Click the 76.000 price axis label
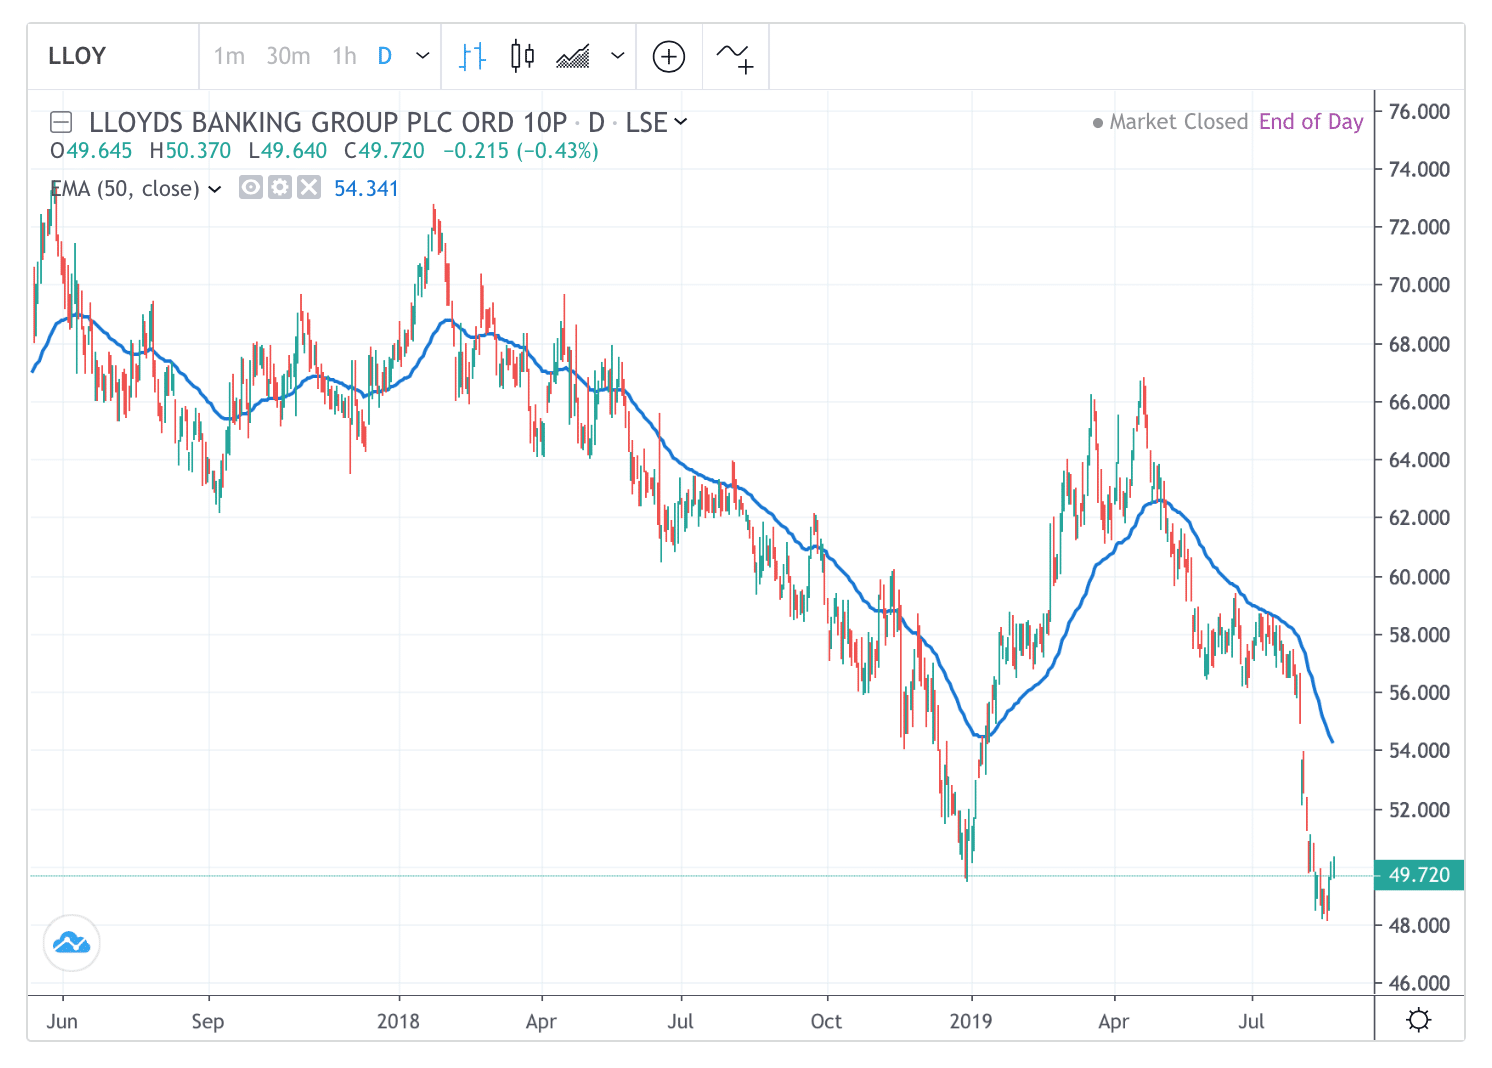The height and width of the screenshot is (1068, 1492). point(1419,111)
